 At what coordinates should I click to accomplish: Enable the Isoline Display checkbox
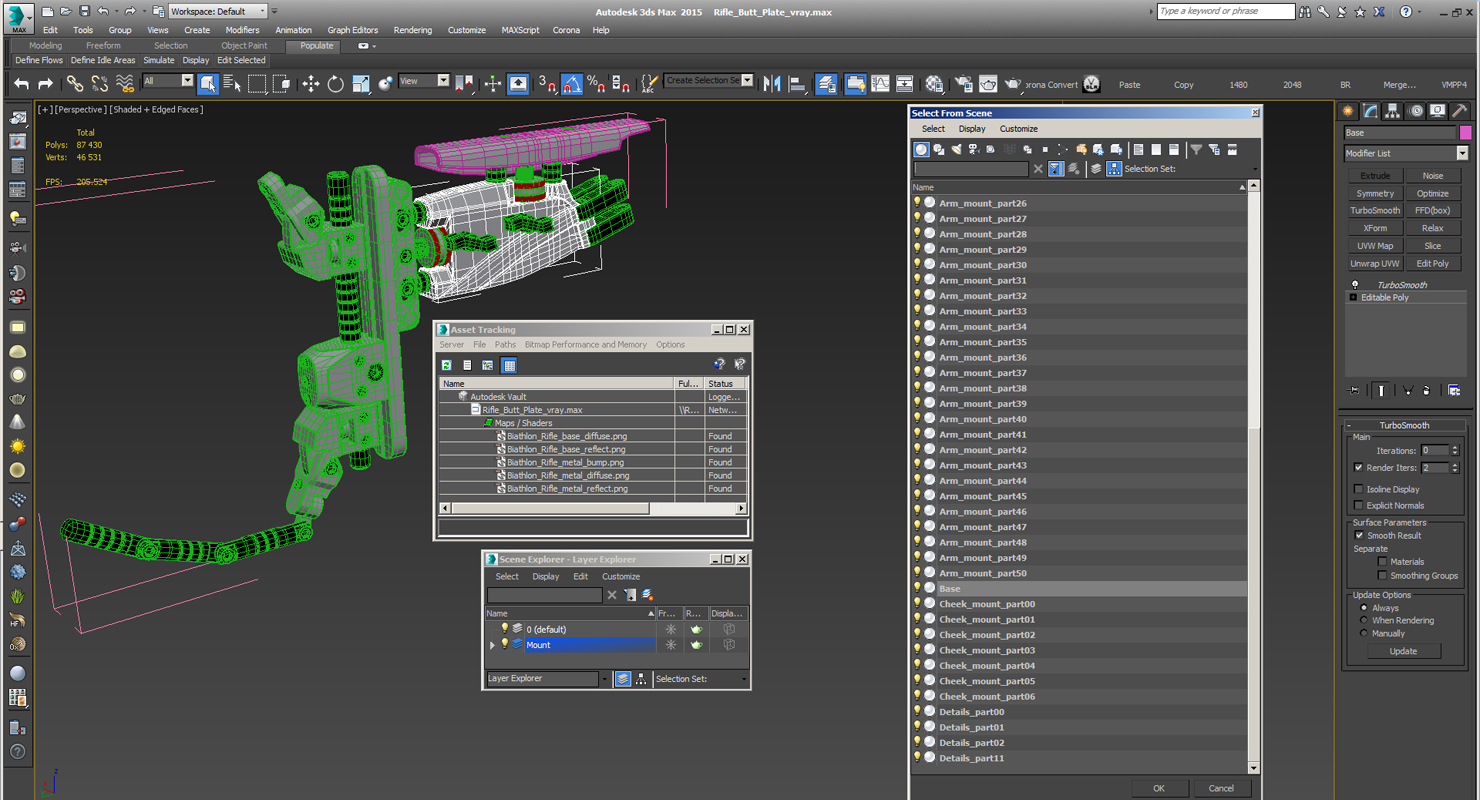click(1358, 489)
